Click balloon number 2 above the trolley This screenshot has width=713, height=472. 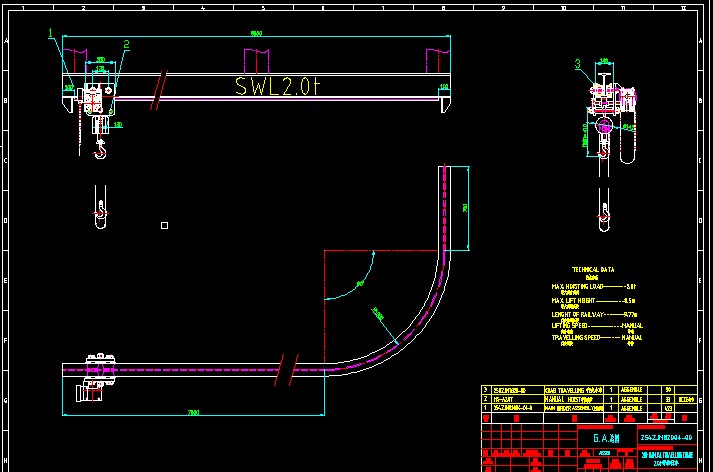click(126, 45)
